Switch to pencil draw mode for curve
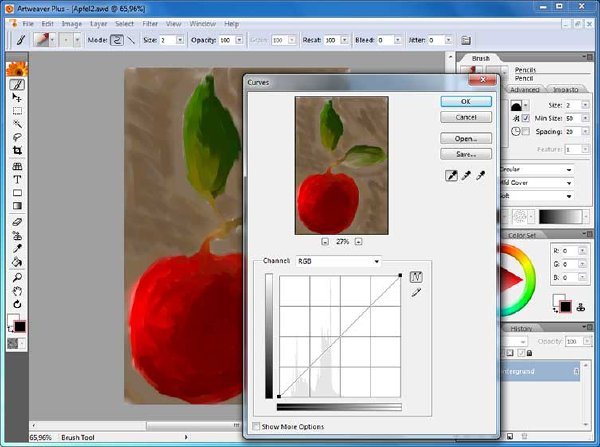Viewport: 600px width, 447px height. (416, 293)
